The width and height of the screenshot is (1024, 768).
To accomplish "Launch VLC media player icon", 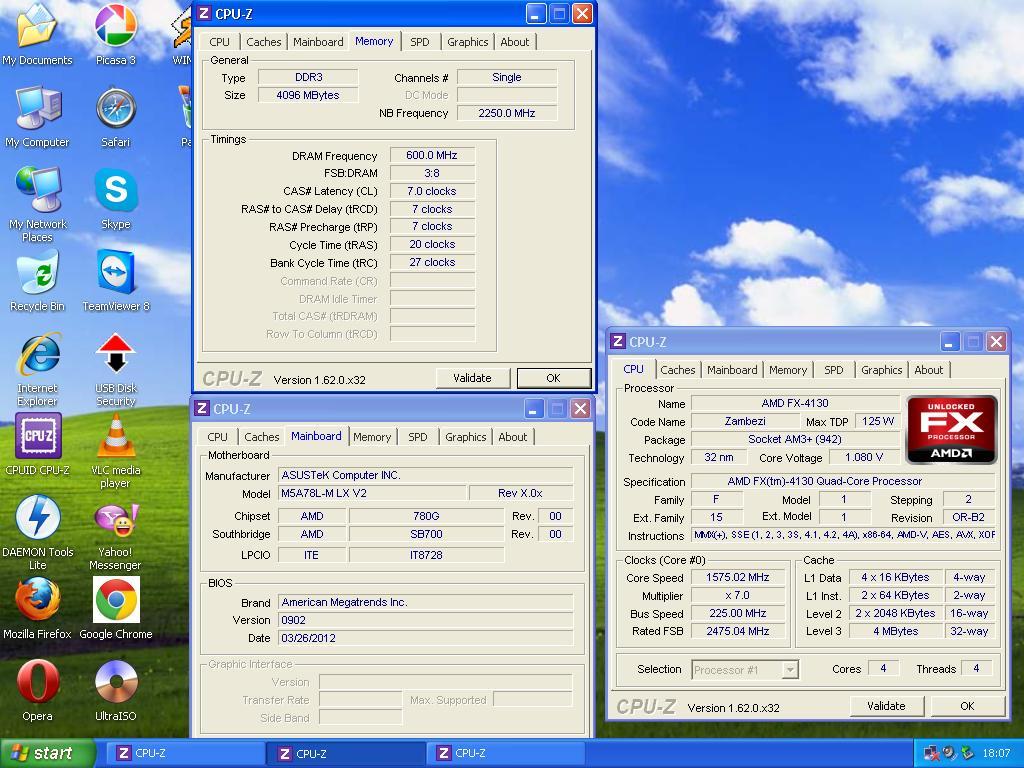I will [x=116, y=451].
